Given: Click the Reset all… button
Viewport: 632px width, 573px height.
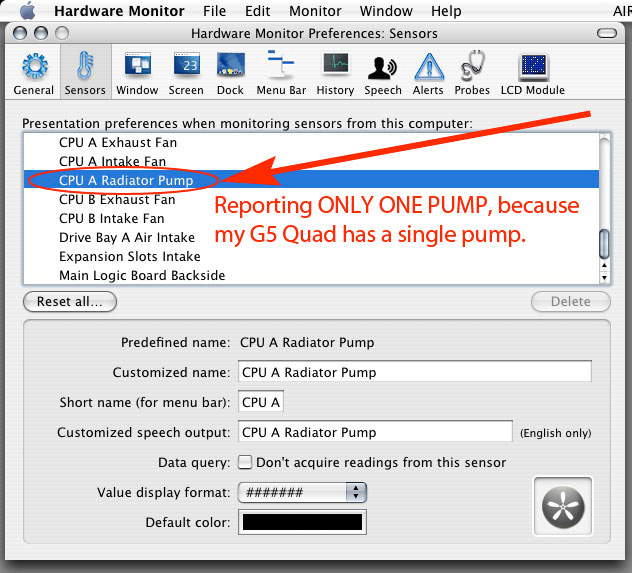Looking at the screenshot, I should 70,301.
